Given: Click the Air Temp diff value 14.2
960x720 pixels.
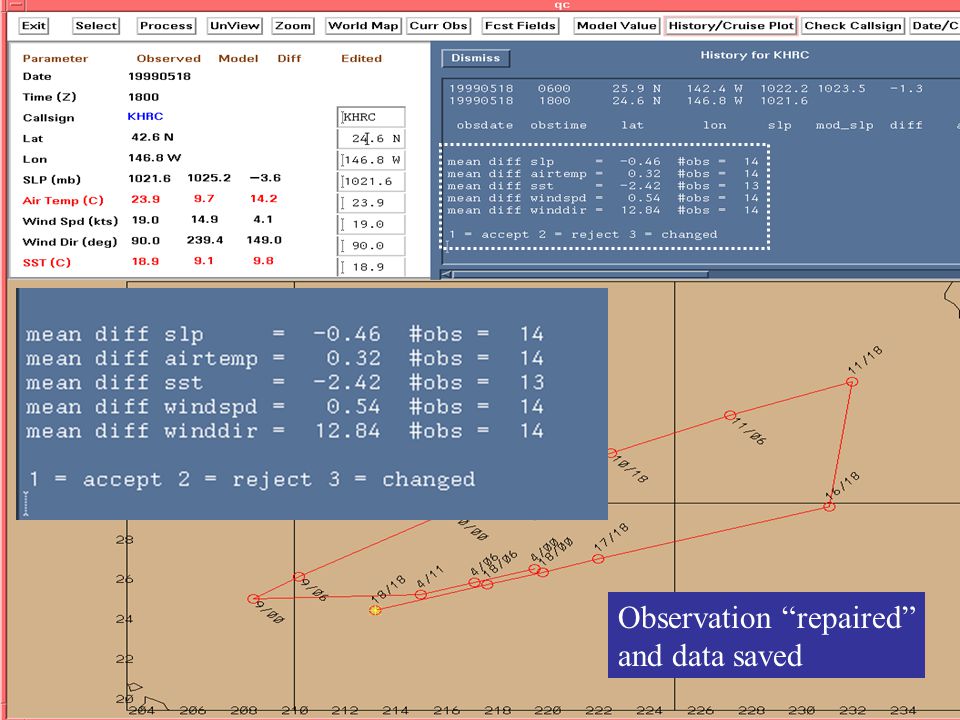Looking at the screenshot, I should (263, 198).
